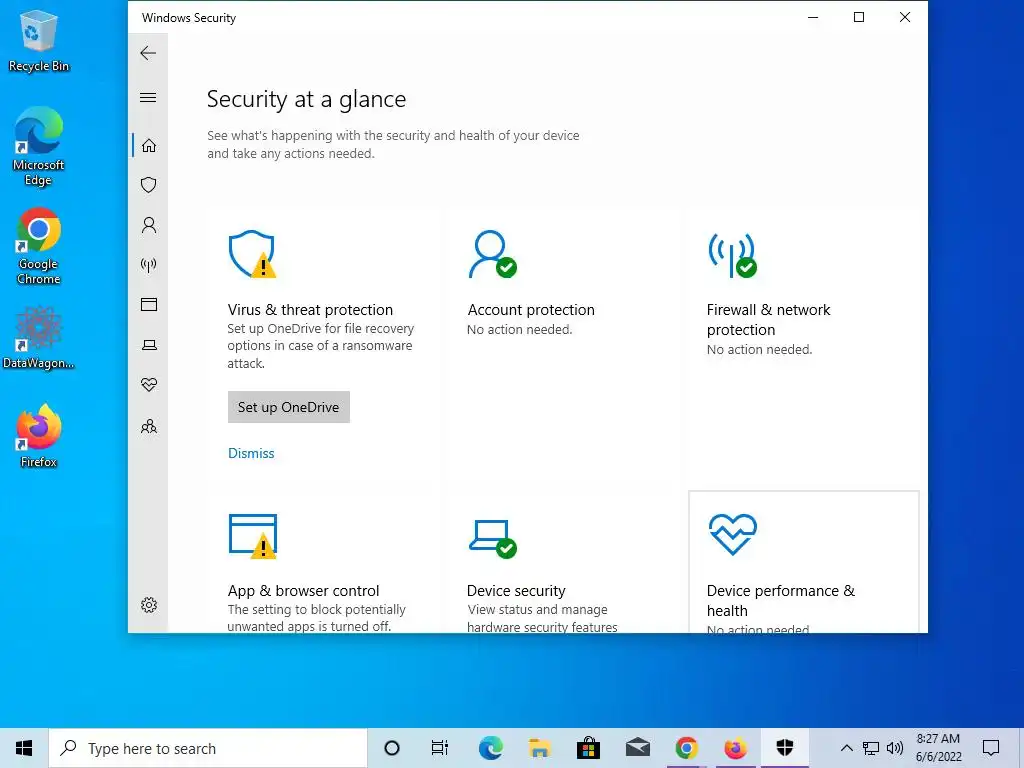1024x768 pixels.
Task: Open Account protection person icon in sidebar
Action: (x=149, y=225)
